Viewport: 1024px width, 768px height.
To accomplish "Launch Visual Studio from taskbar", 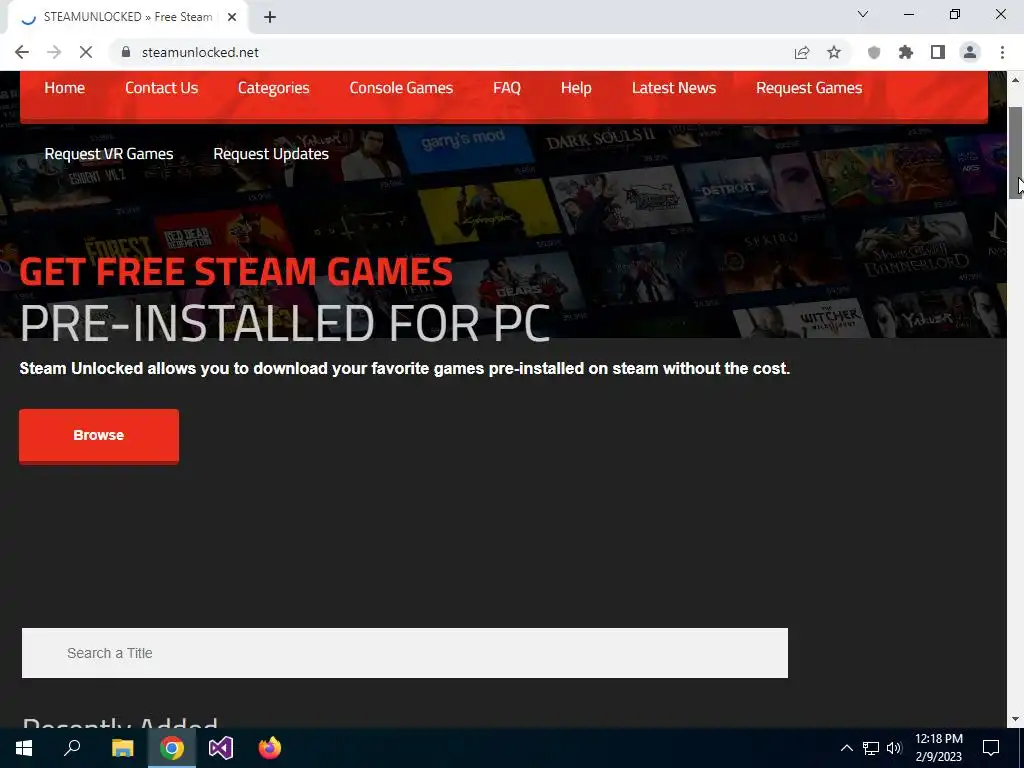I will 221,748.
